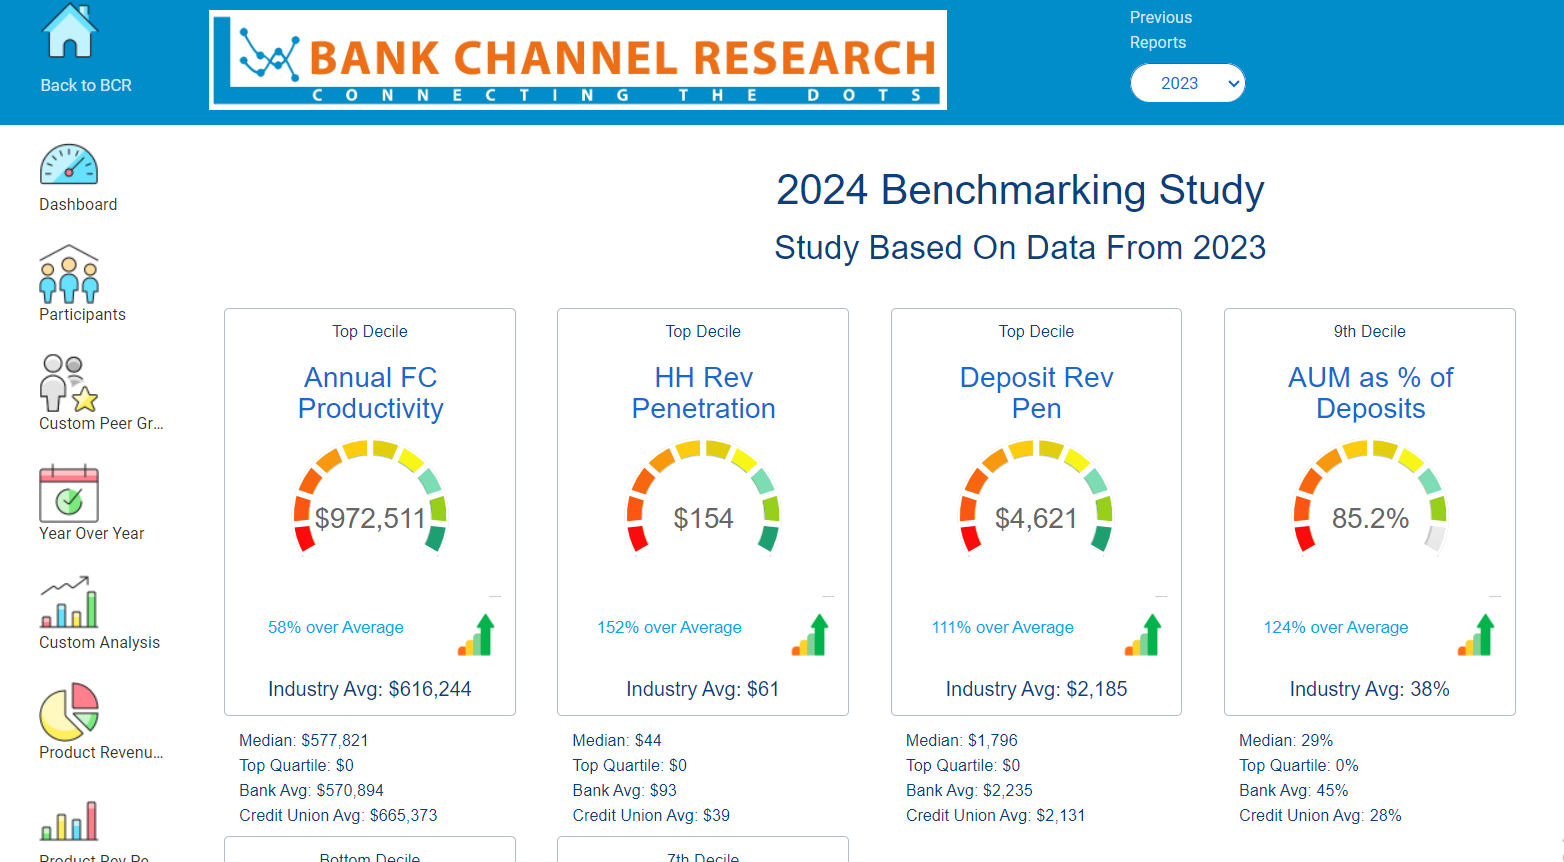Open the Dashboard menu entry by its label
This screenshot has width=1564, height=862.
tap(78, 204)
